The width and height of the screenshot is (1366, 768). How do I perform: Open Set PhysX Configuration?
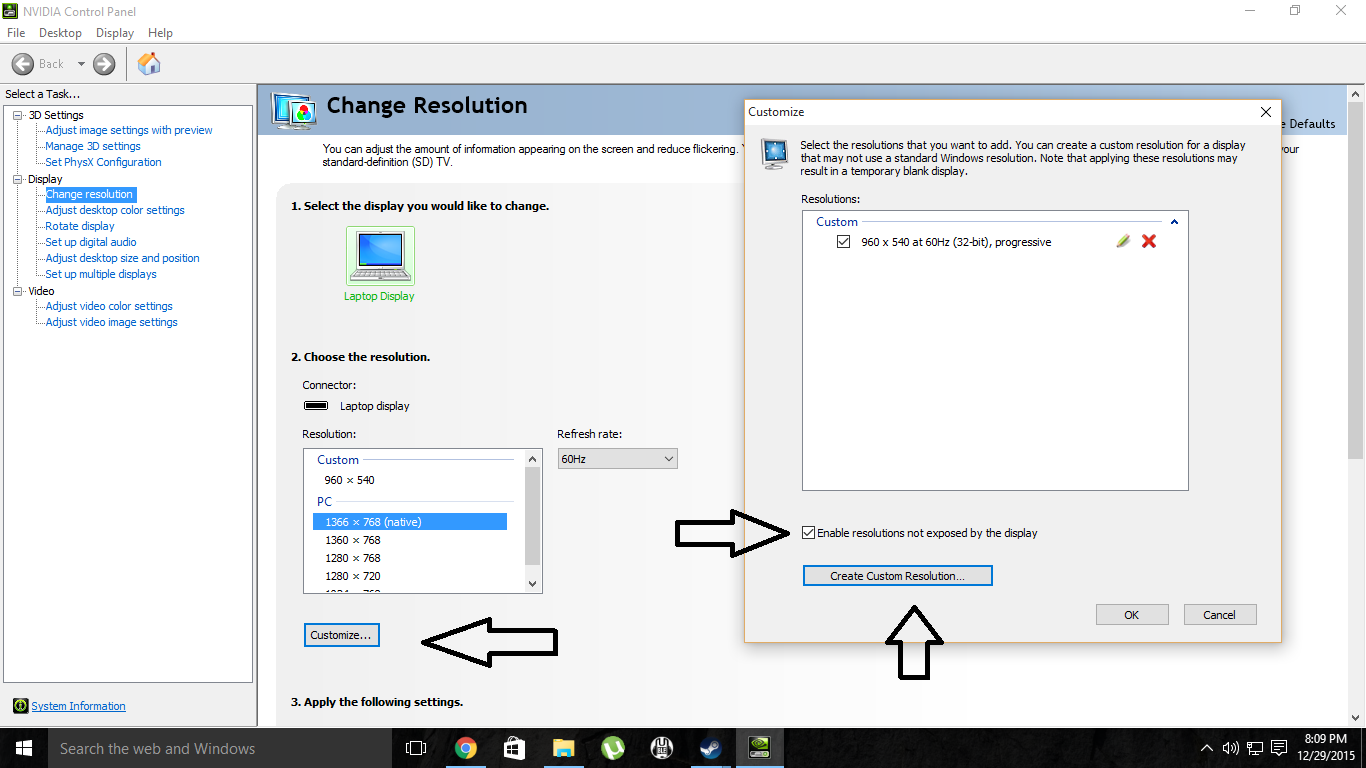point(103,162)
